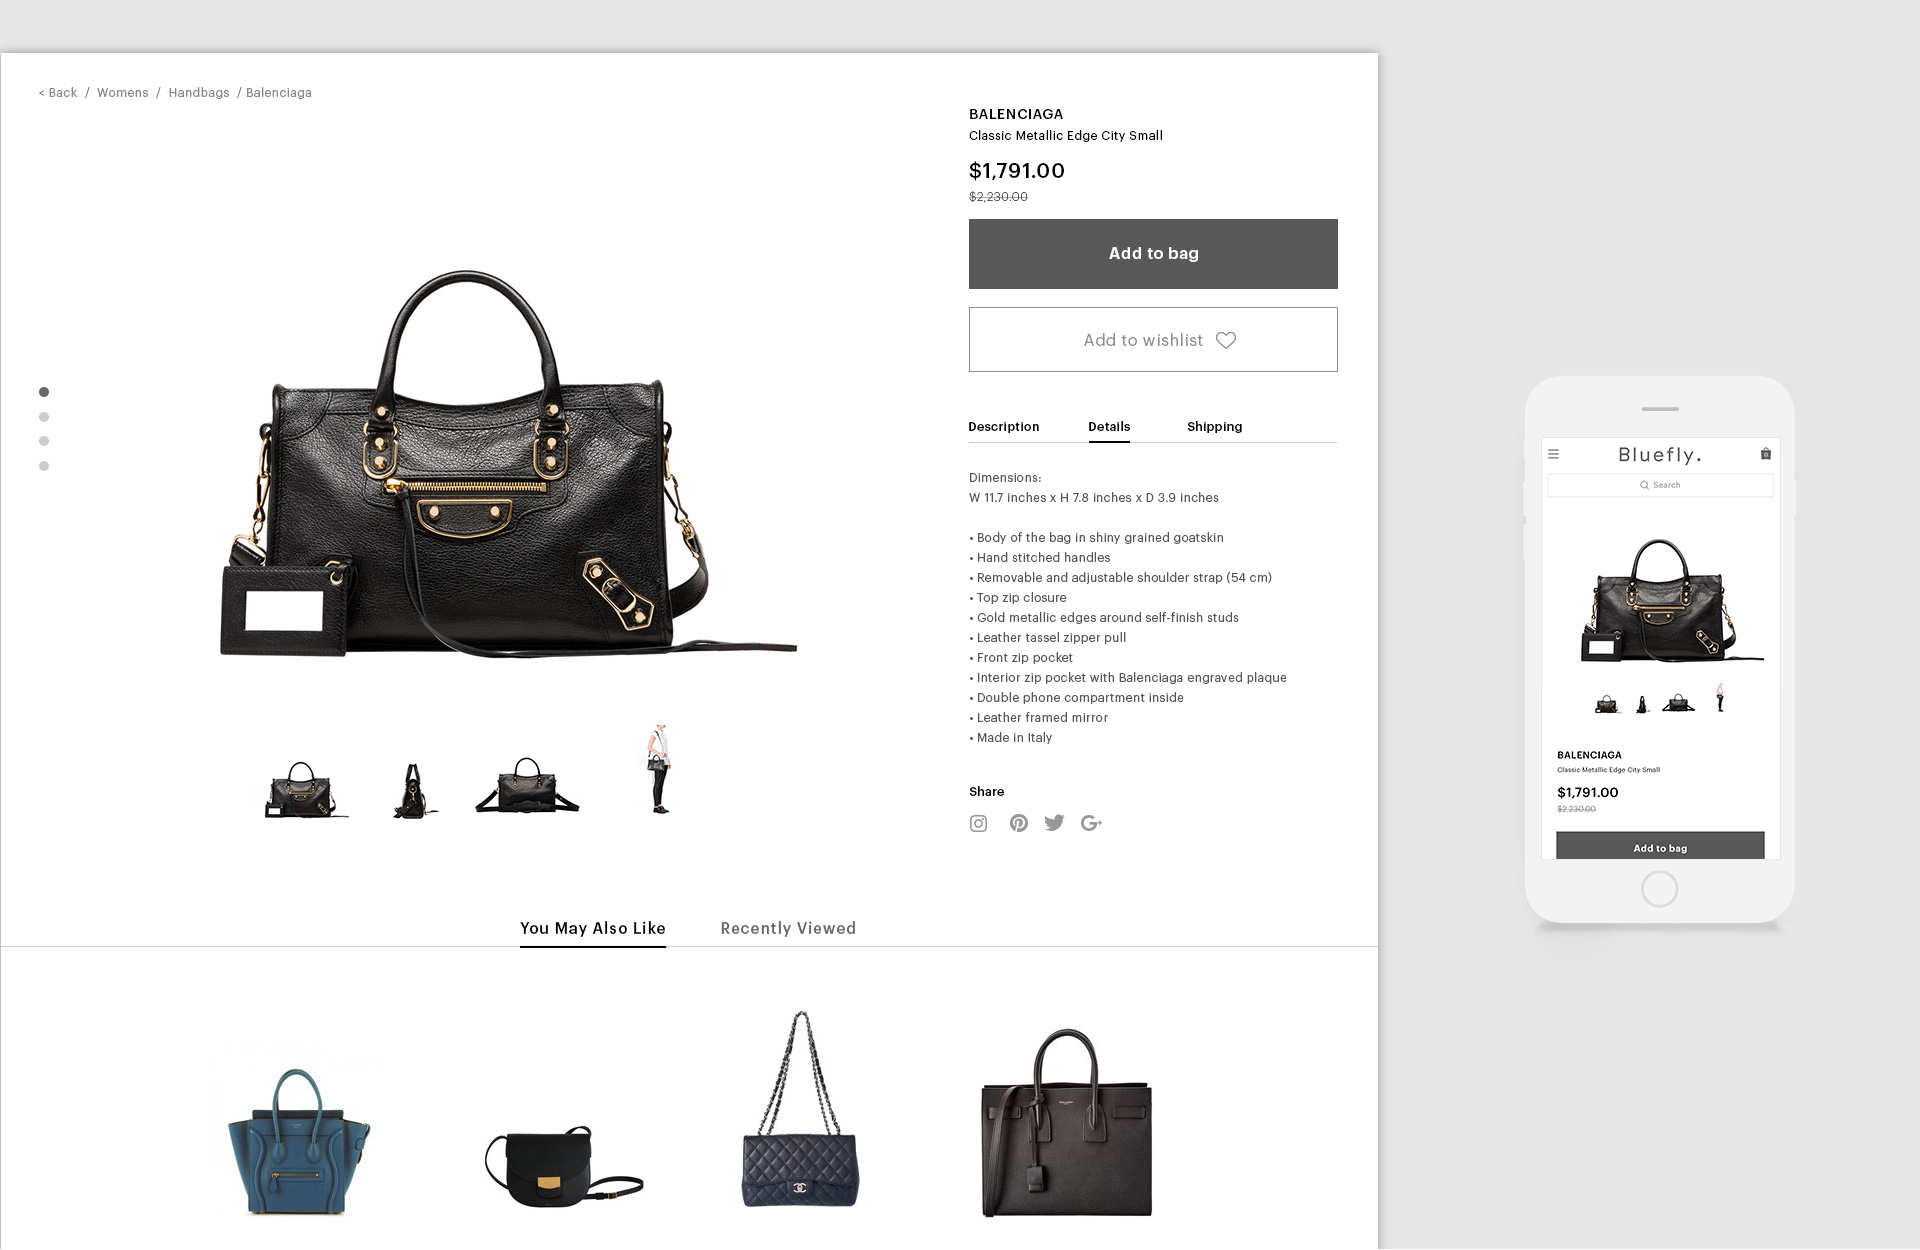Screen dimensions: 1920x1250
Task: Click mobile search magnifier icon
Action: tap(1644, 485)
